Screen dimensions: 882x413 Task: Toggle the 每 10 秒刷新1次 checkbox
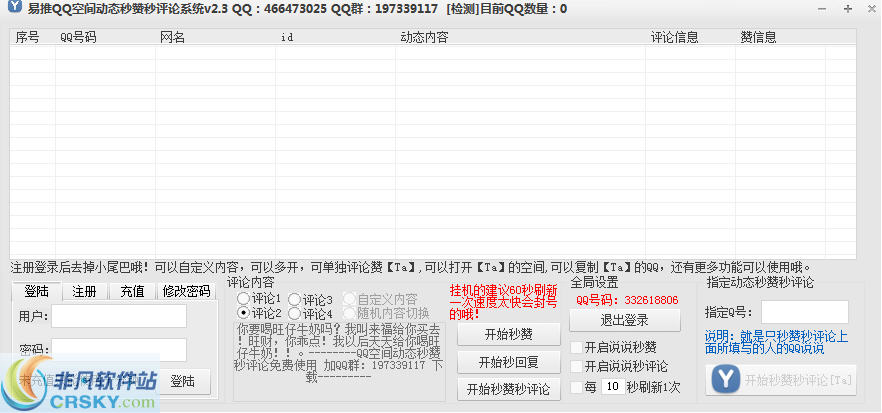[x=577, y=387]
